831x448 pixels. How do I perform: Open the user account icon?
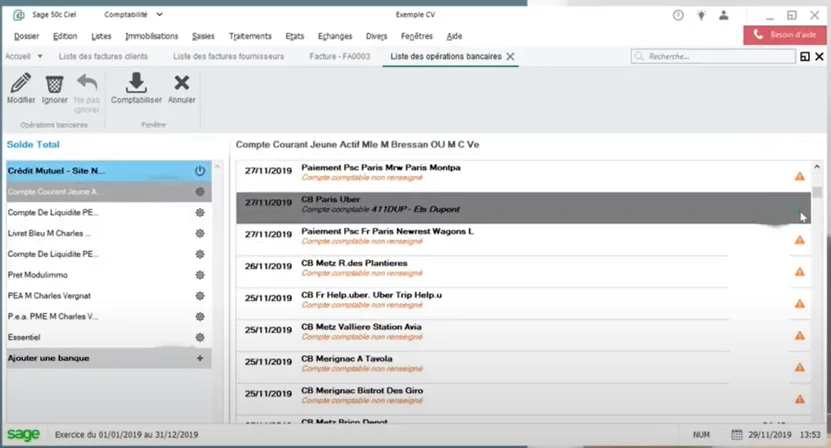point(723,15)
